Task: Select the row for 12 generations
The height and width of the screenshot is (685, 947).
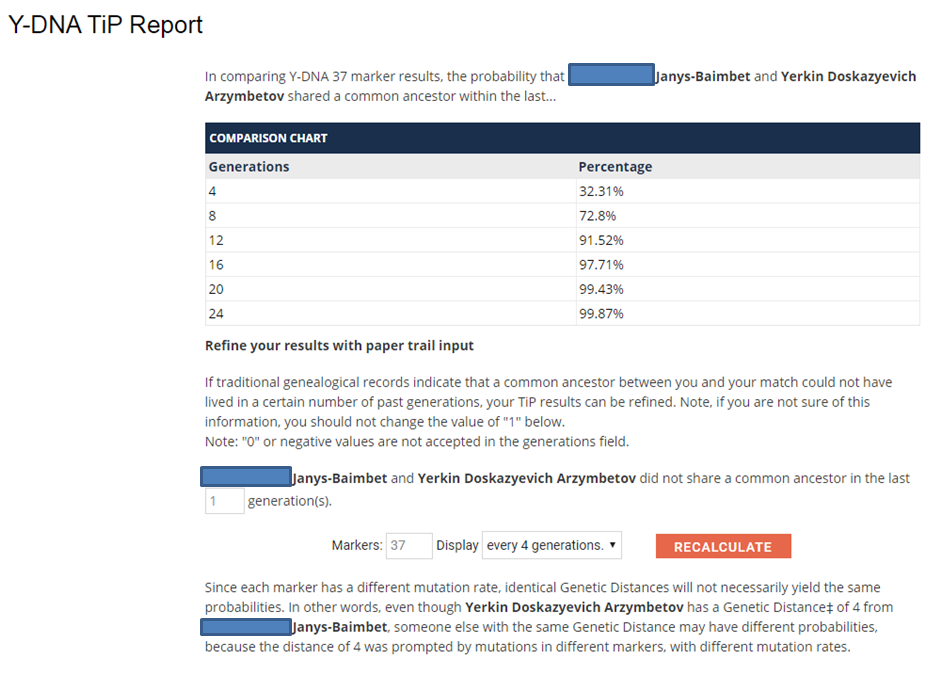Action: click(x=562, y=240)
